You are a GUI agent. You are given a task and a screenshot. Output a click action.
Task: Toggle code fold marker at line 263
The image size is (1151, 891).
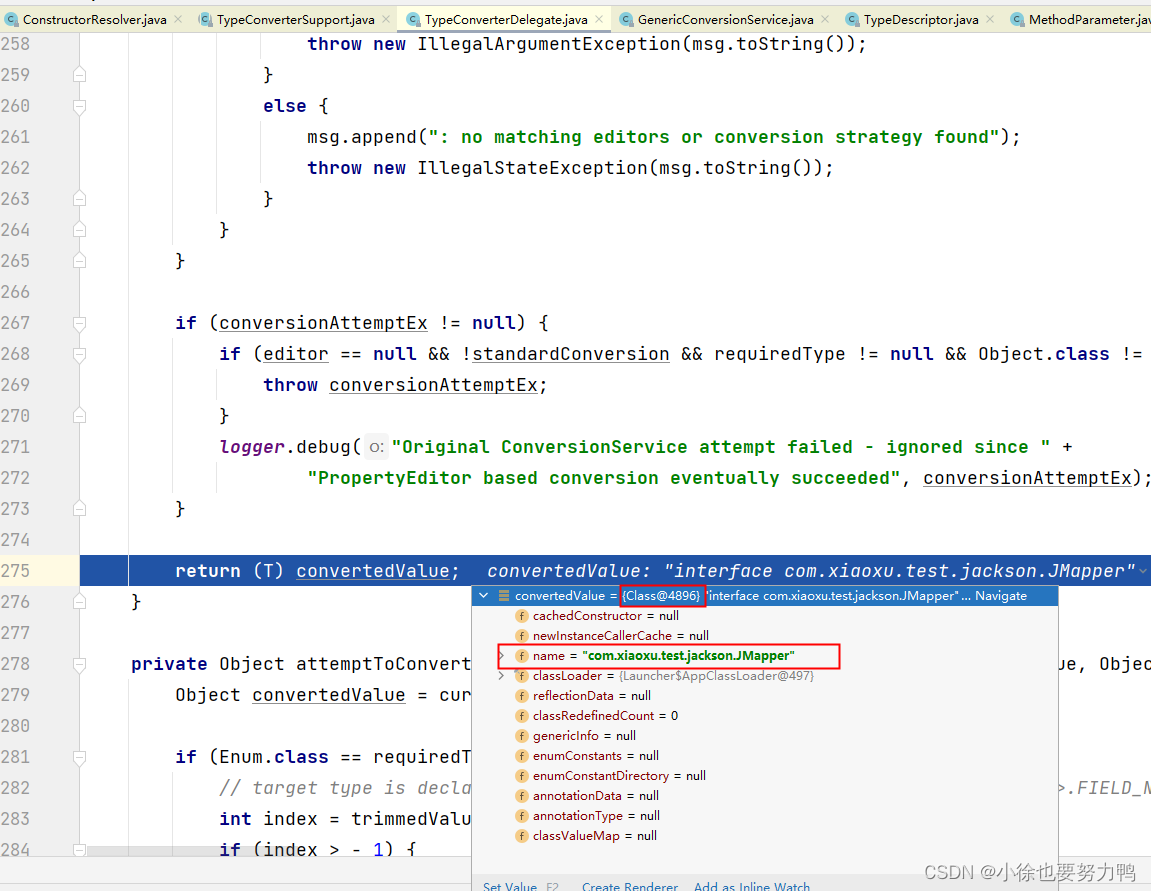[79, 199]
